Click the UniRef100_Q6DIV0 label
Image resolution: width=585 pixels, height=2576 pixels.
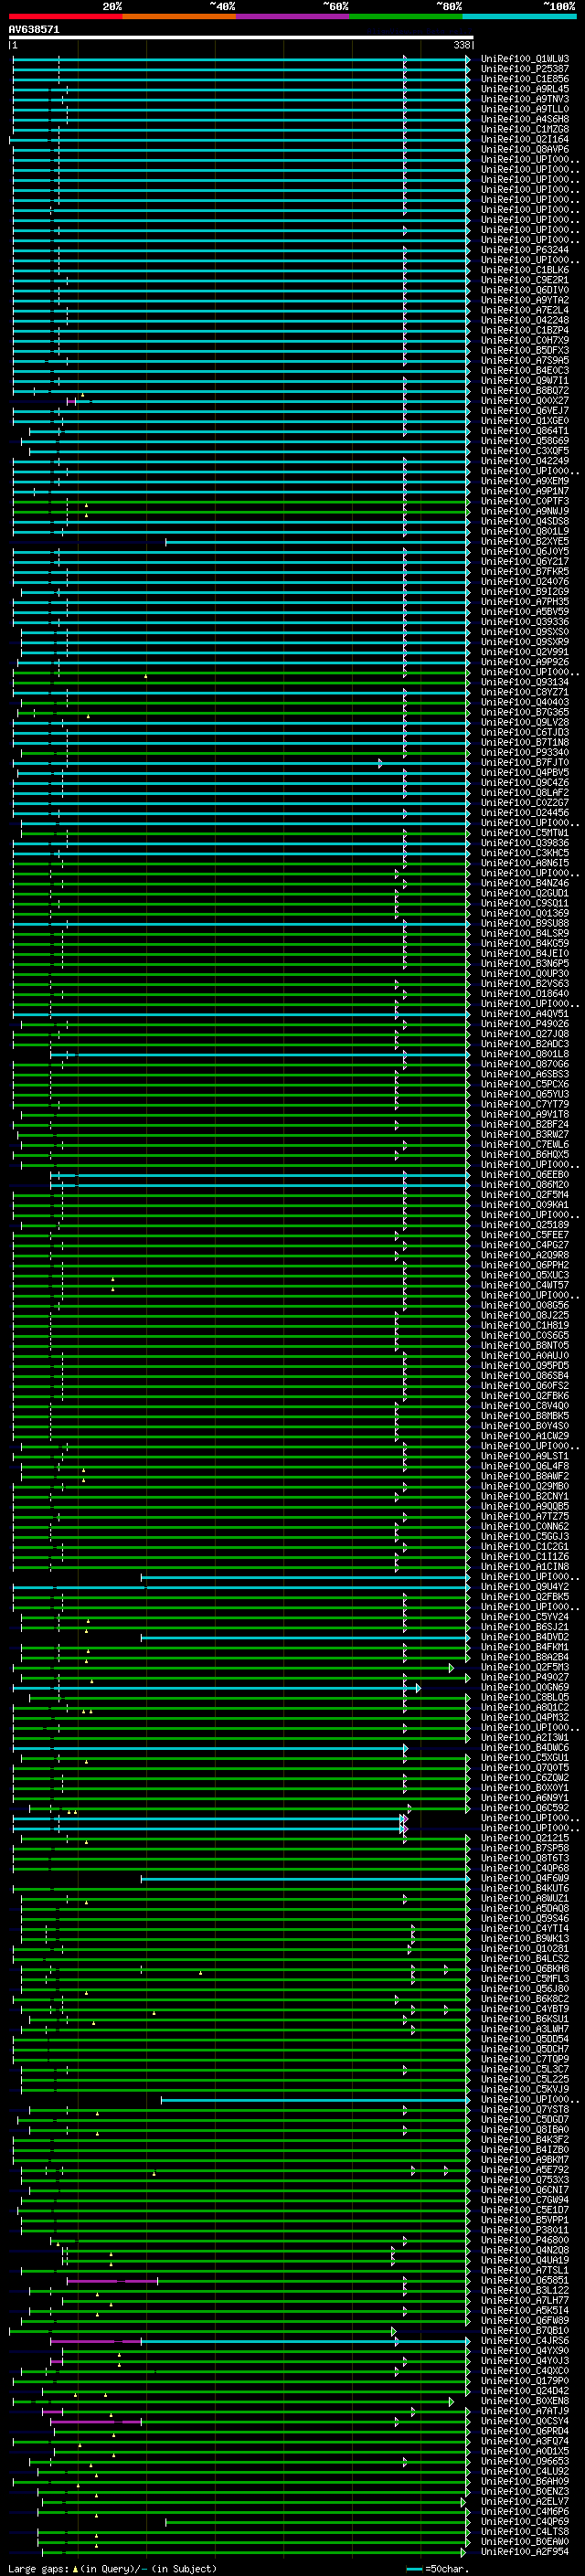[525, 290]
